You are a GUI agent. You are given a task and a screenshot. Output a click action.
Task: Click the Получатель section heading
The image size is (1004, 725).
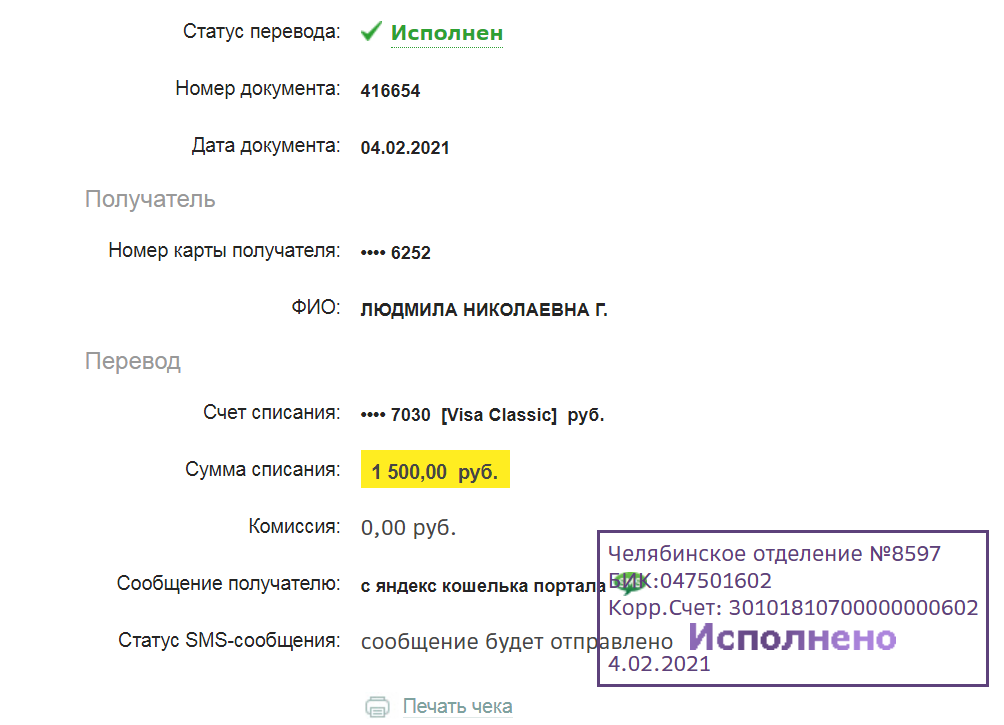tap(150, 199)
